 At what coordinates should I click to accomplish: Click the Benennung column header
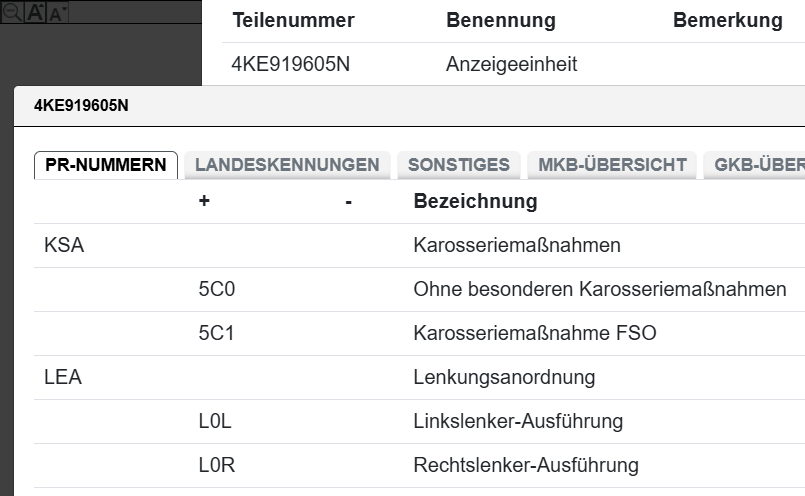(x=500, y=21)
